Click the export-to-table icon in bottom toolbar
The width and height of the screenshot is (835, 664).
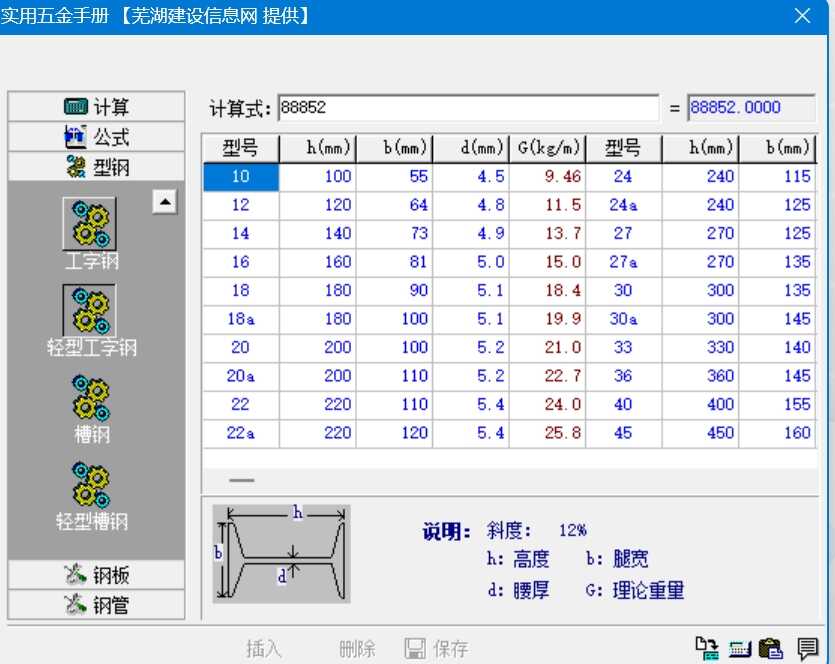(710, 648)
